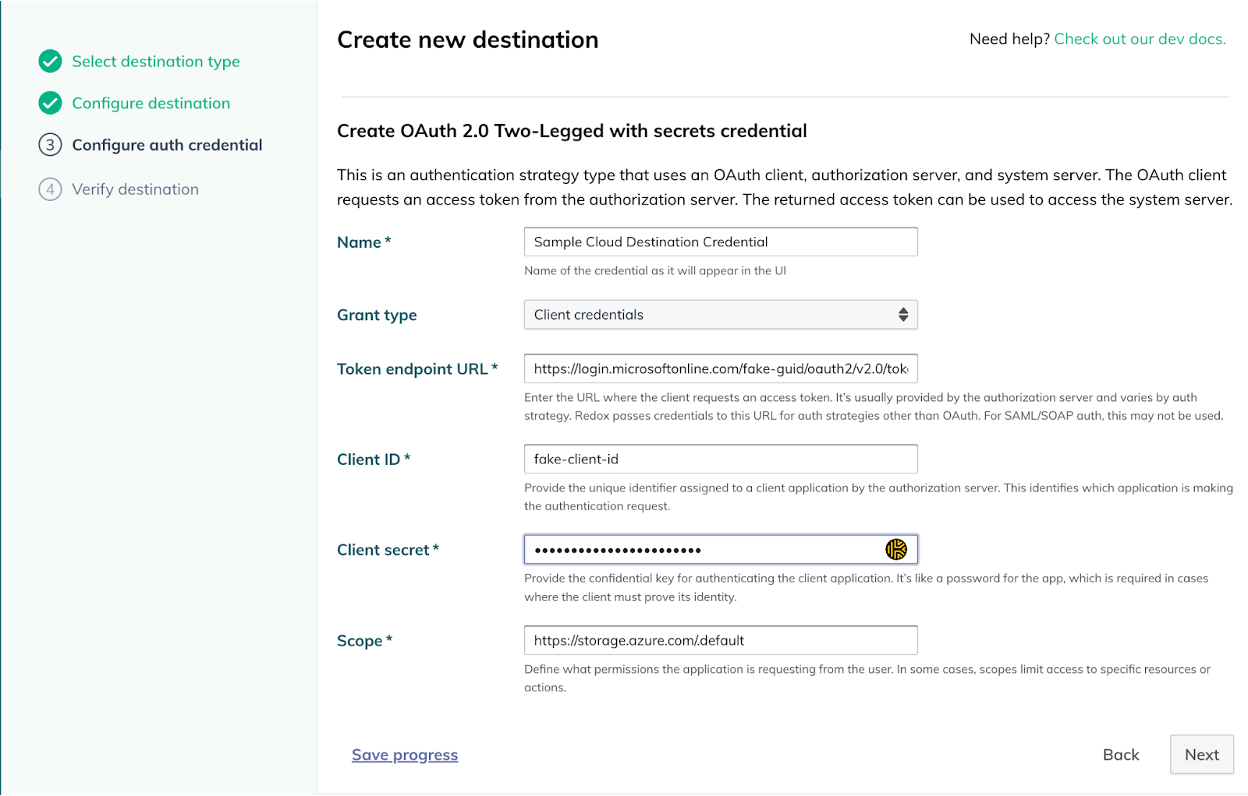Click 'Need help?' text

coord(1009,39)
